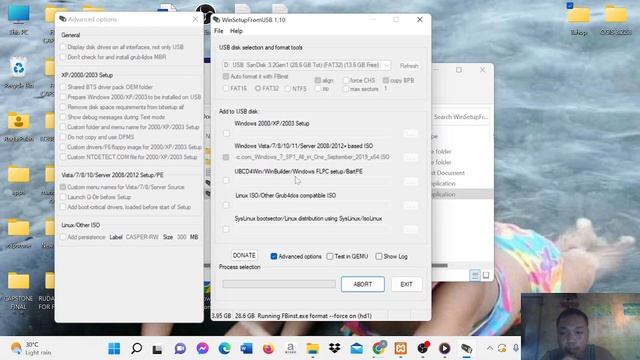
Task: Check Add persistence option
Action: tap(63, 237)
